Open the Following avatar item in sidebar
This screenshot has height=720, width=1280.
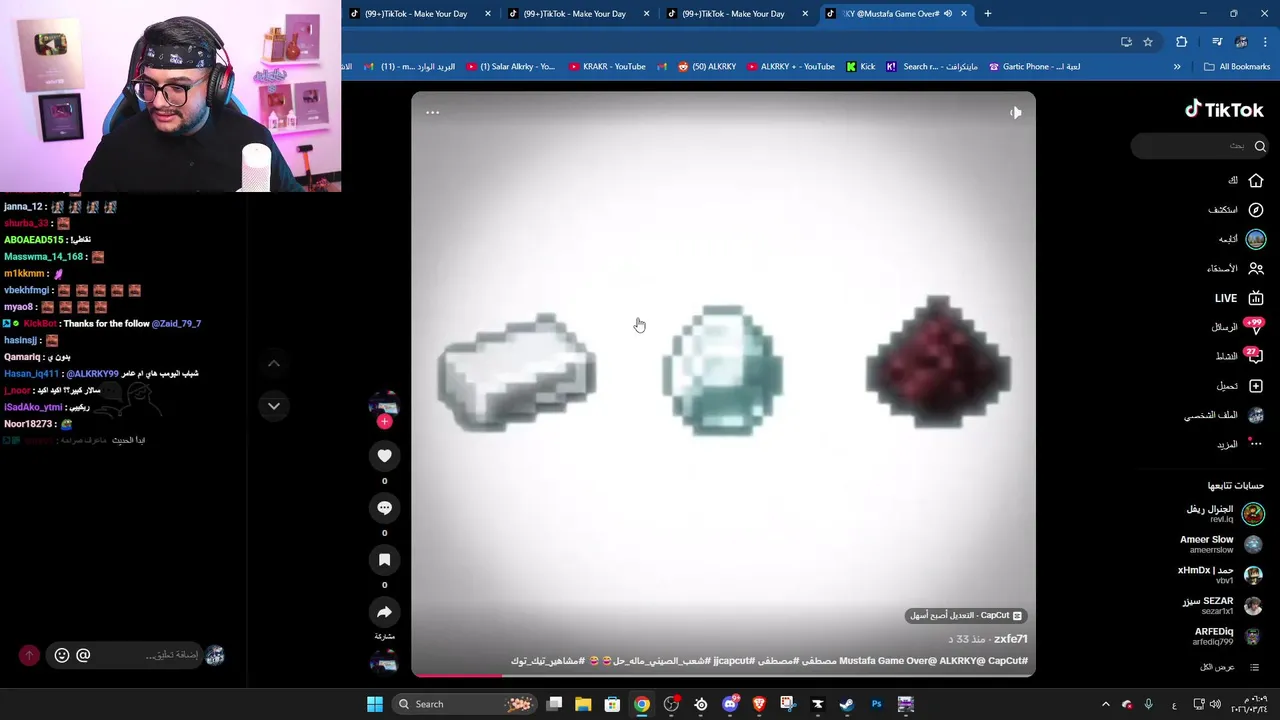(1256, 239)
